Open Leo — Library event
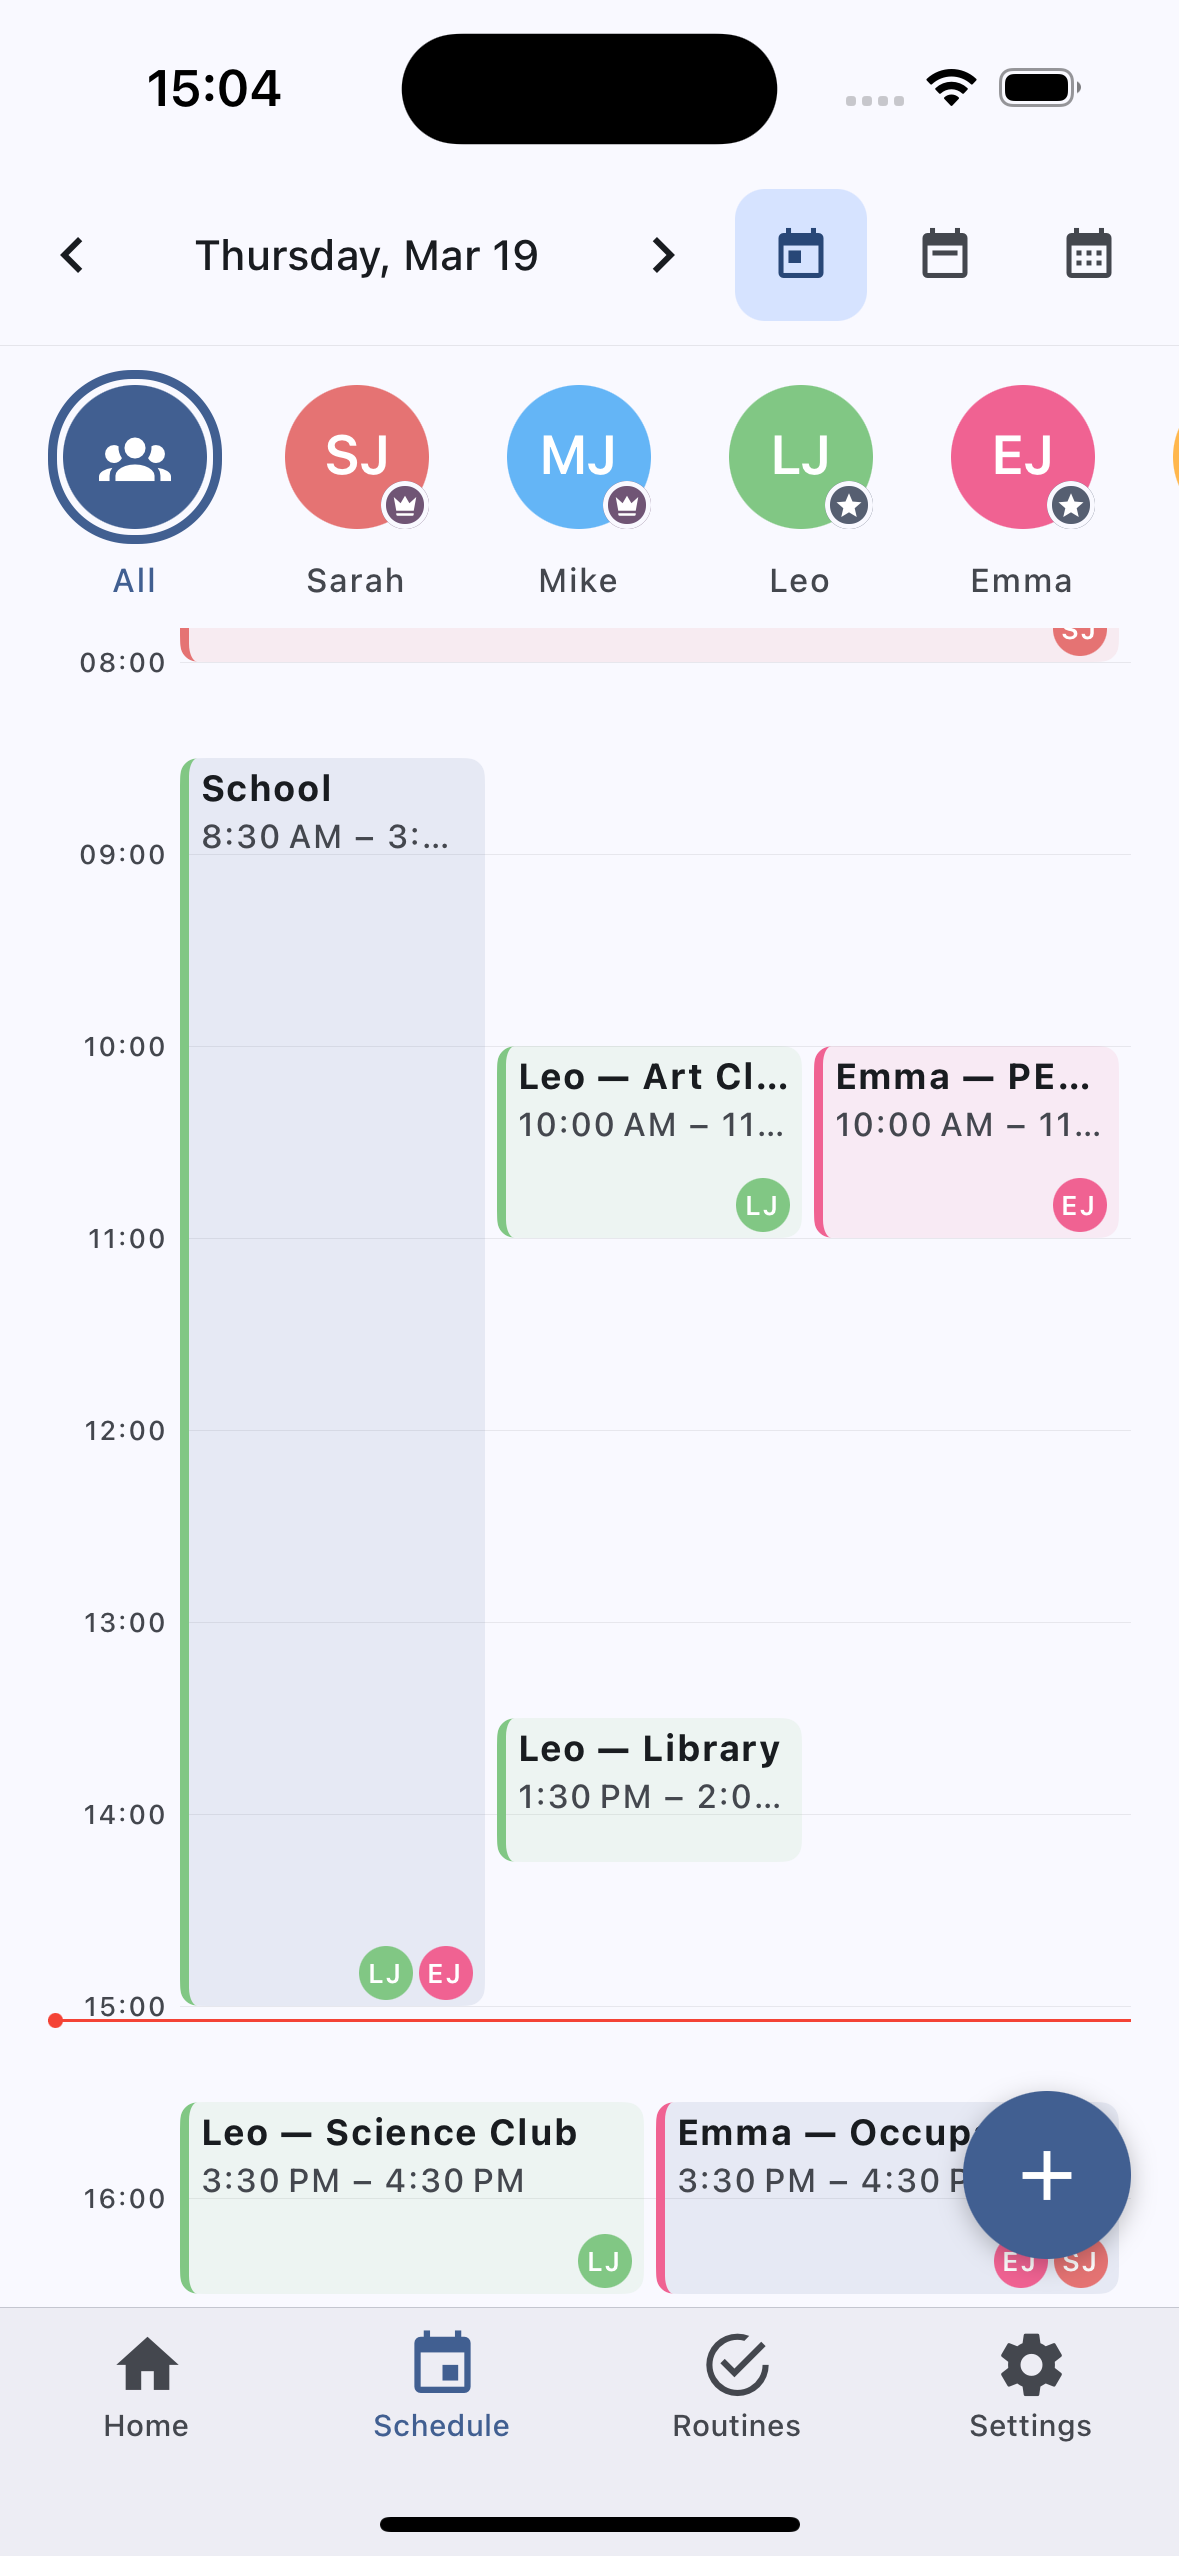Viewport: 1179px width, 2556px height. pos(649,1789)
